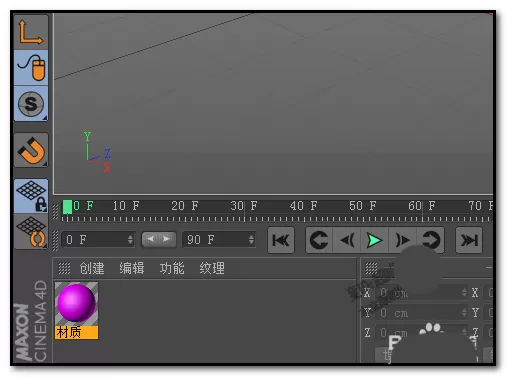Toggle the locked workplane grid icon

point(31,196)
